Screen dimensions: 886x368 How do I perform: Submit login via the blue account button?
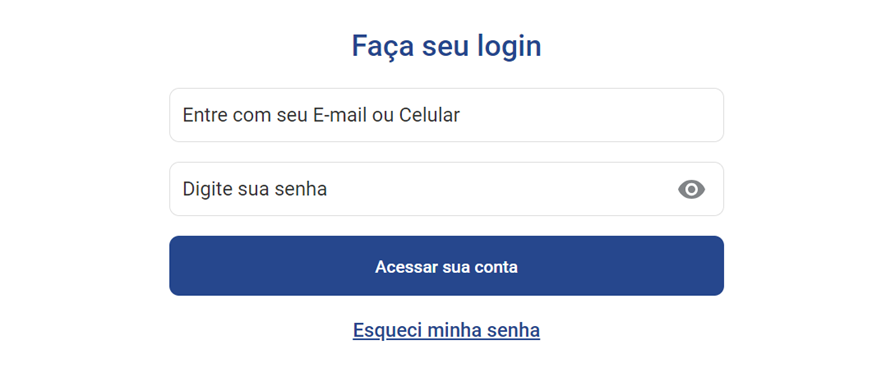pos(446,266)
